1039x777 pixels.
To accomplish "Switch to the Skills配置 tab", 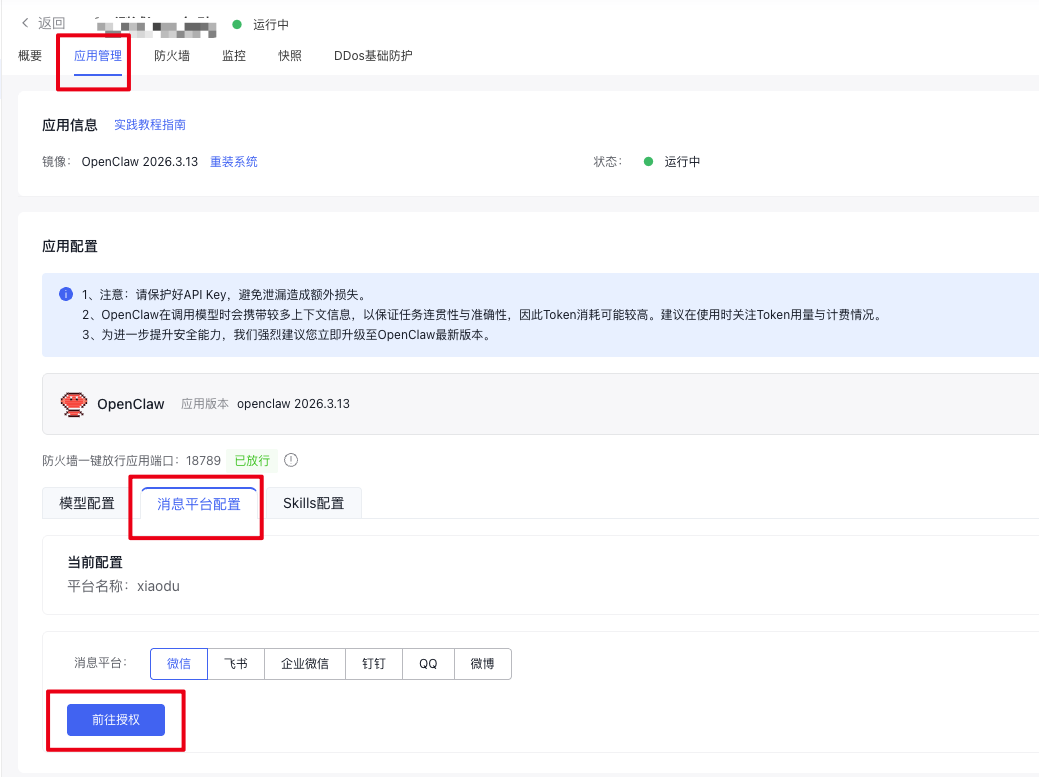I will pyautogui.click(x=313, y=503).
